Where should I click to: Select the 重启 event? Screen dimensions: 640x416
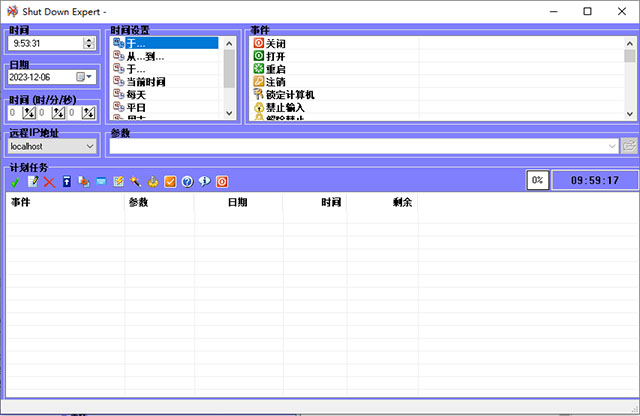(276, 69)
